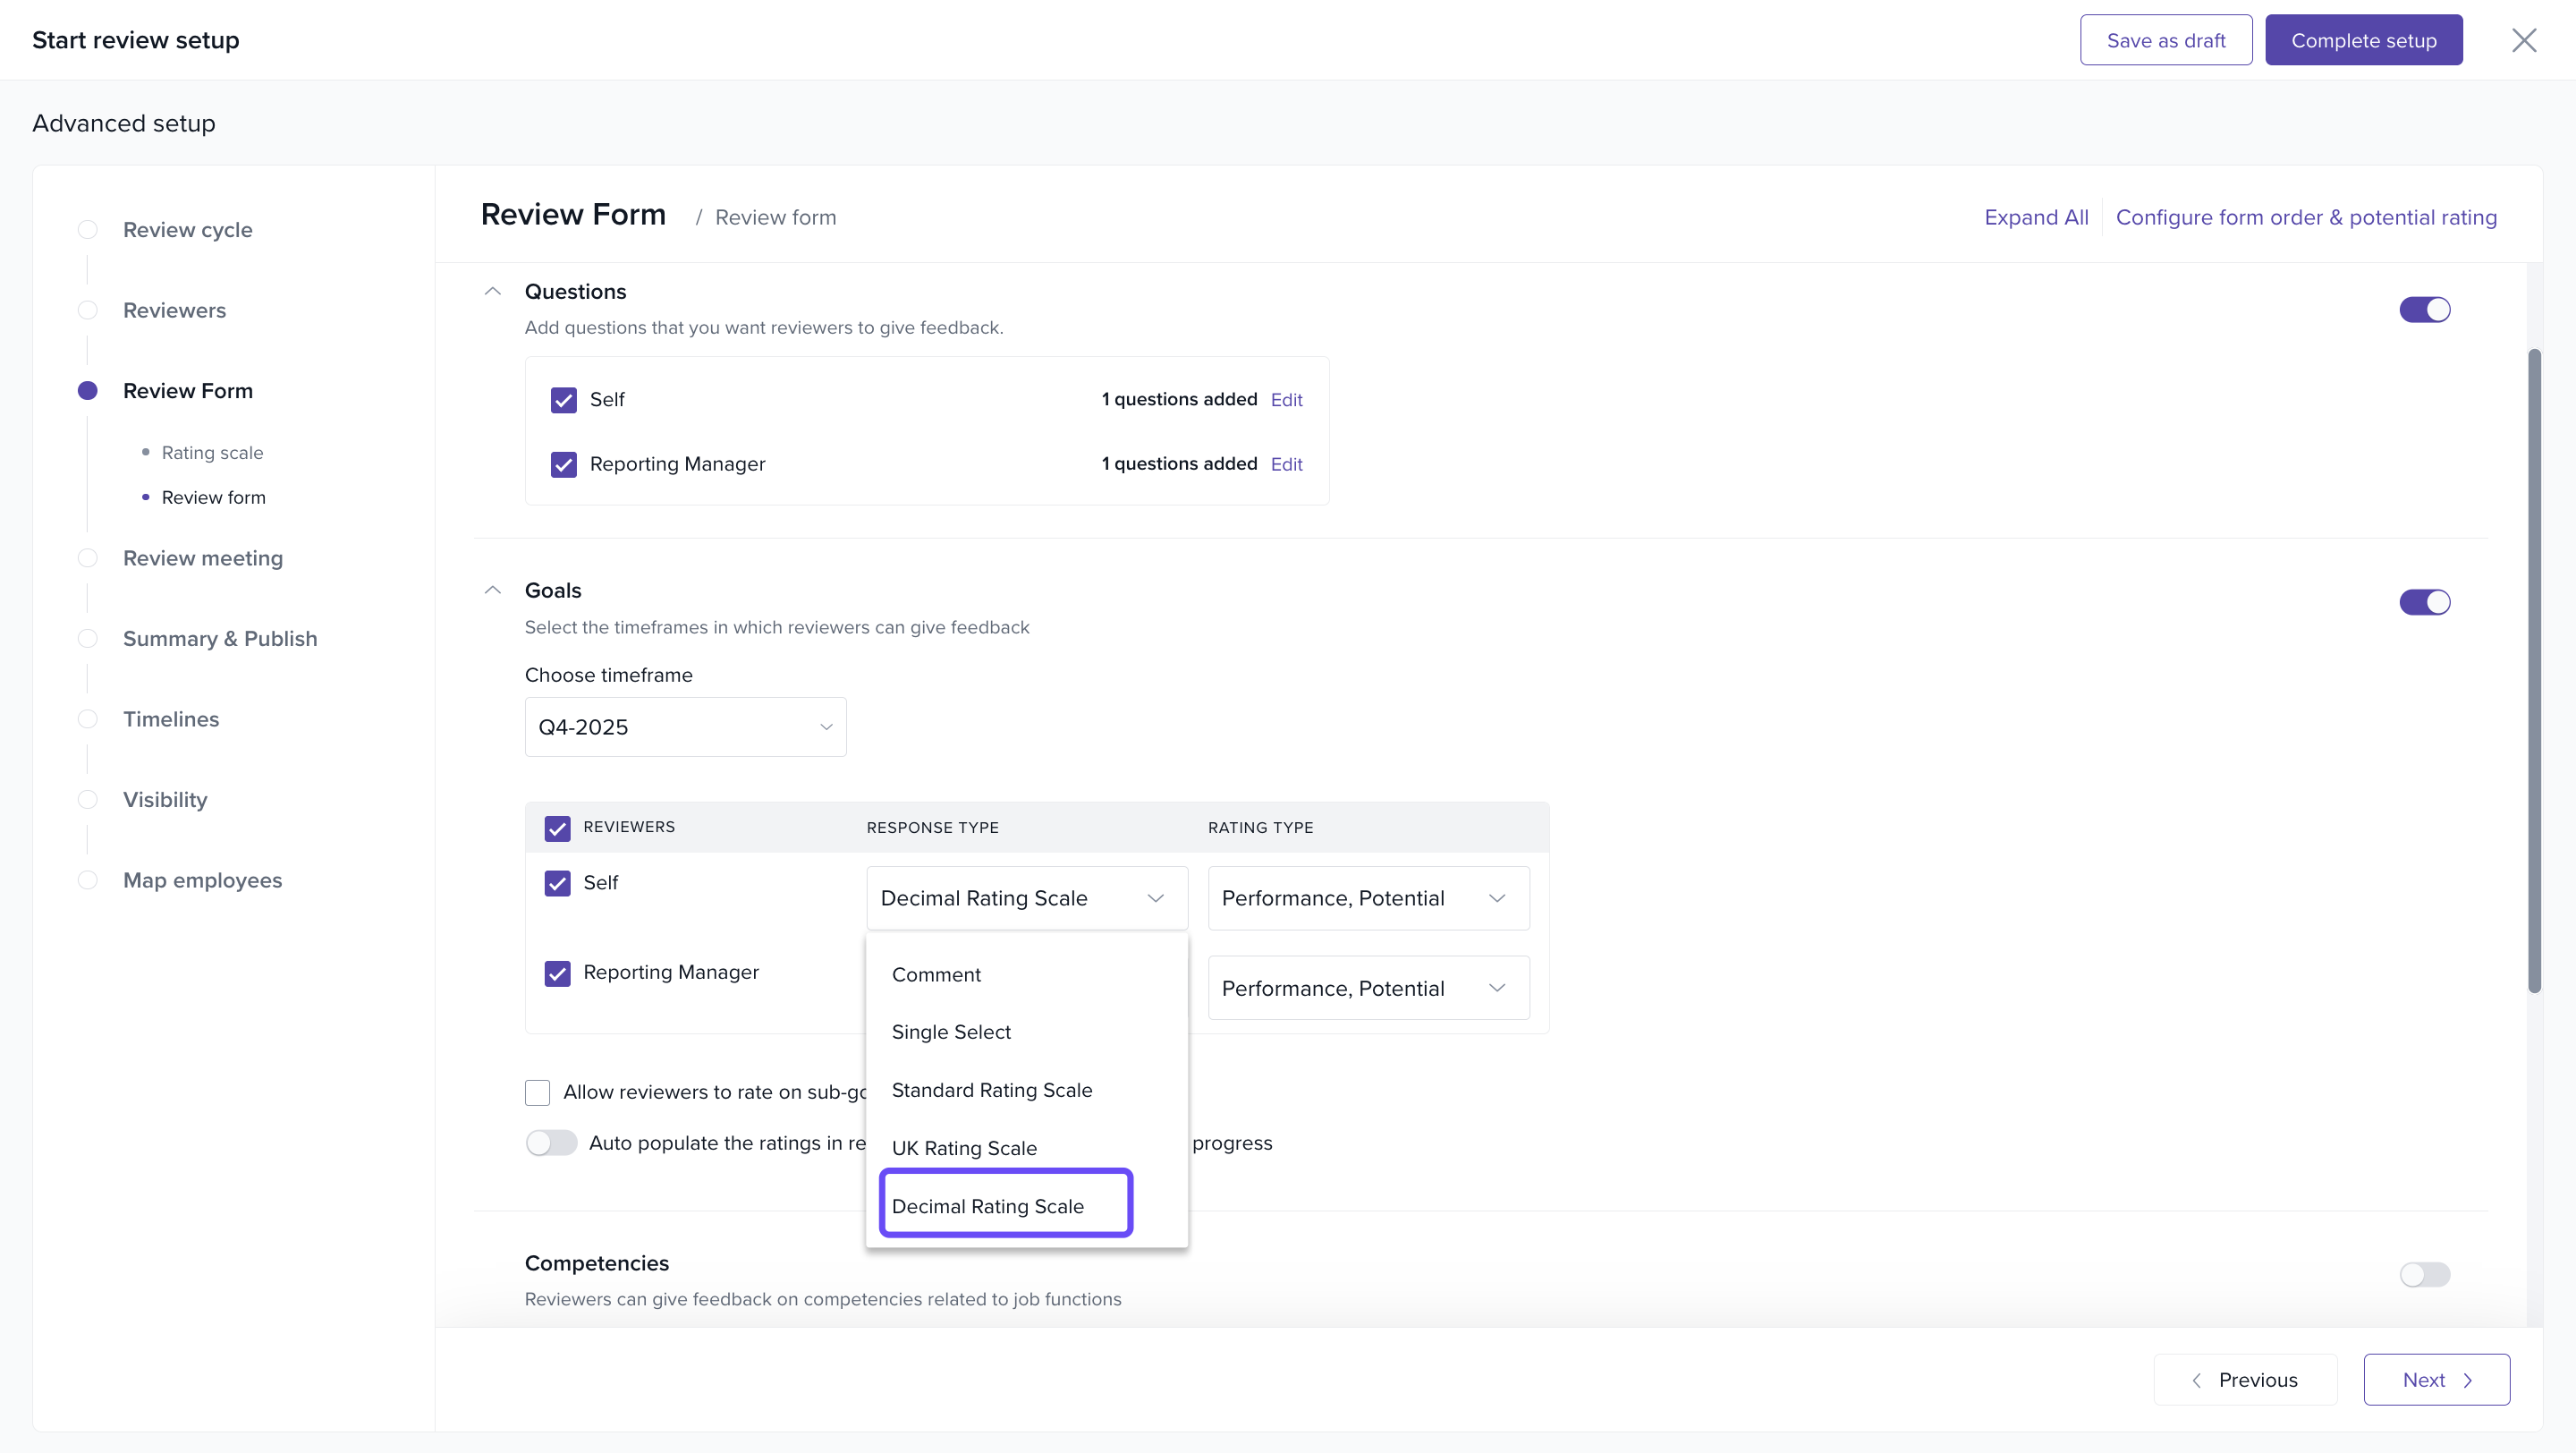Close the review setup with X icon
This screenshot has width=2576, height=1453.
(x=2524, y=40)
